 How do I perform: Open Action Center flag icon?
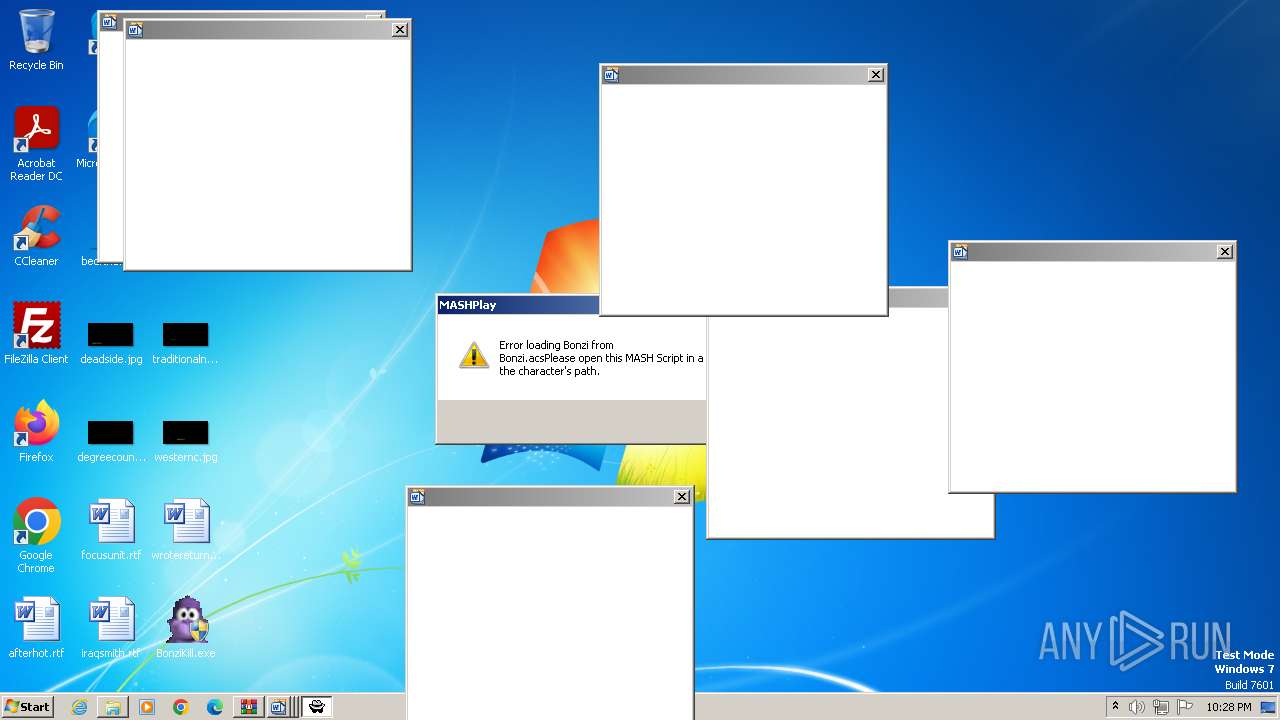point(1185,707)
